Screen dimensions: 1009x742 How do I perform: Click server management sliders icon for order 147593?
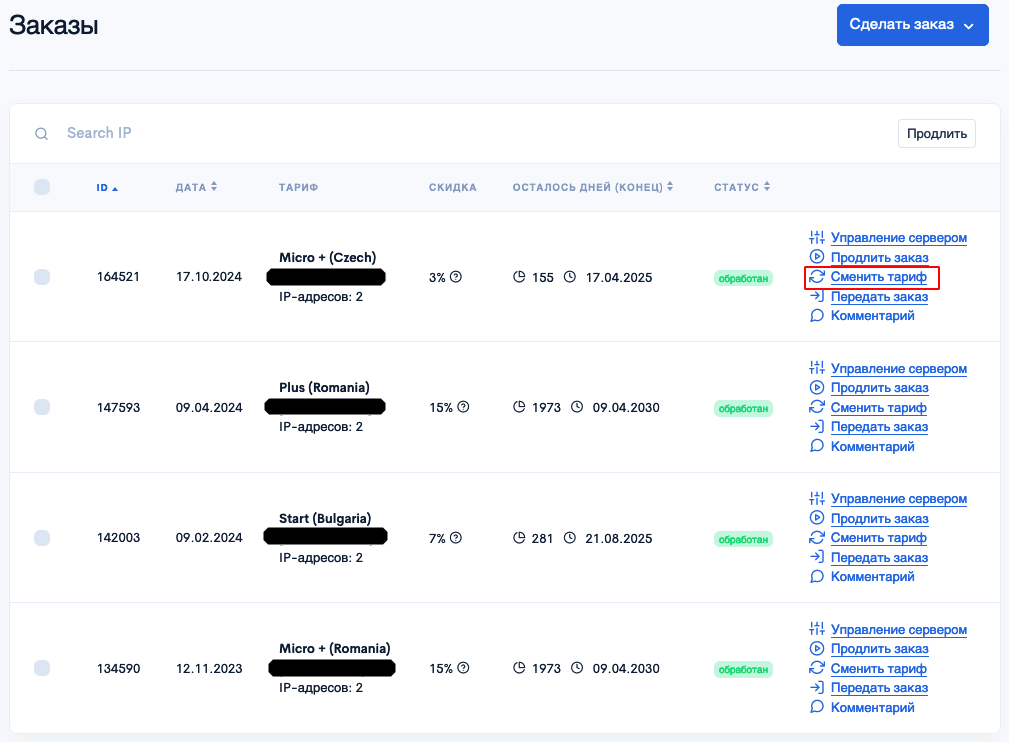[817, 368]
